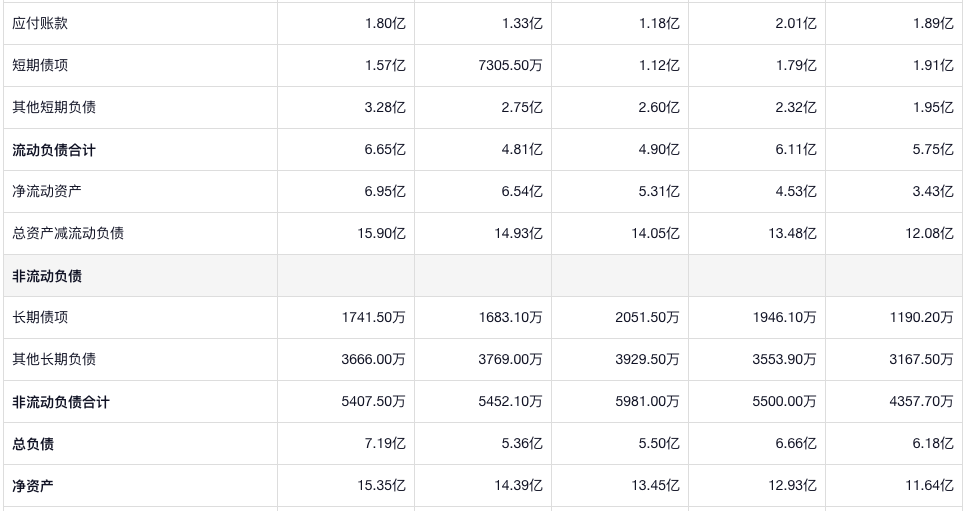964x511 pixels.
Task: Click the 净流动资产 row label
Action: 47,191
